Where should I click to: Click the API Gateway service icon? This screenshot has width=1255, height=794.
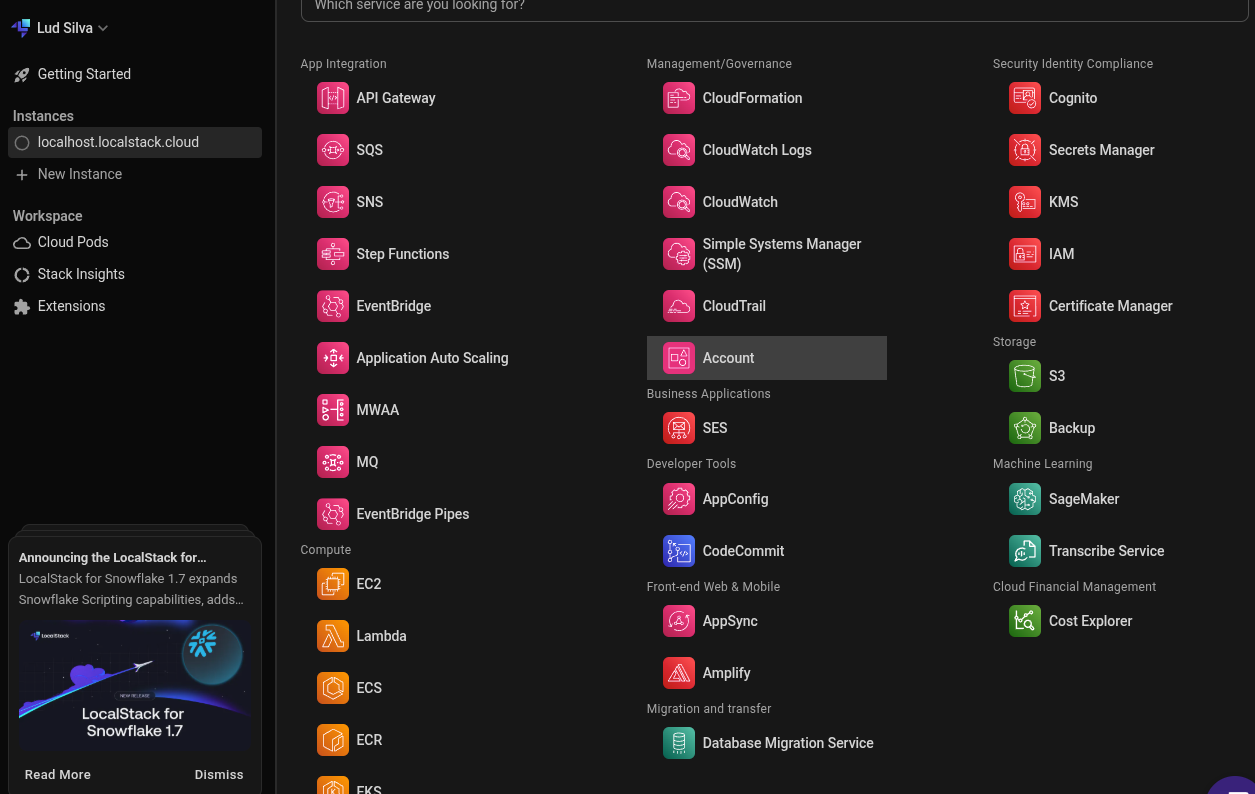(333, 98)
